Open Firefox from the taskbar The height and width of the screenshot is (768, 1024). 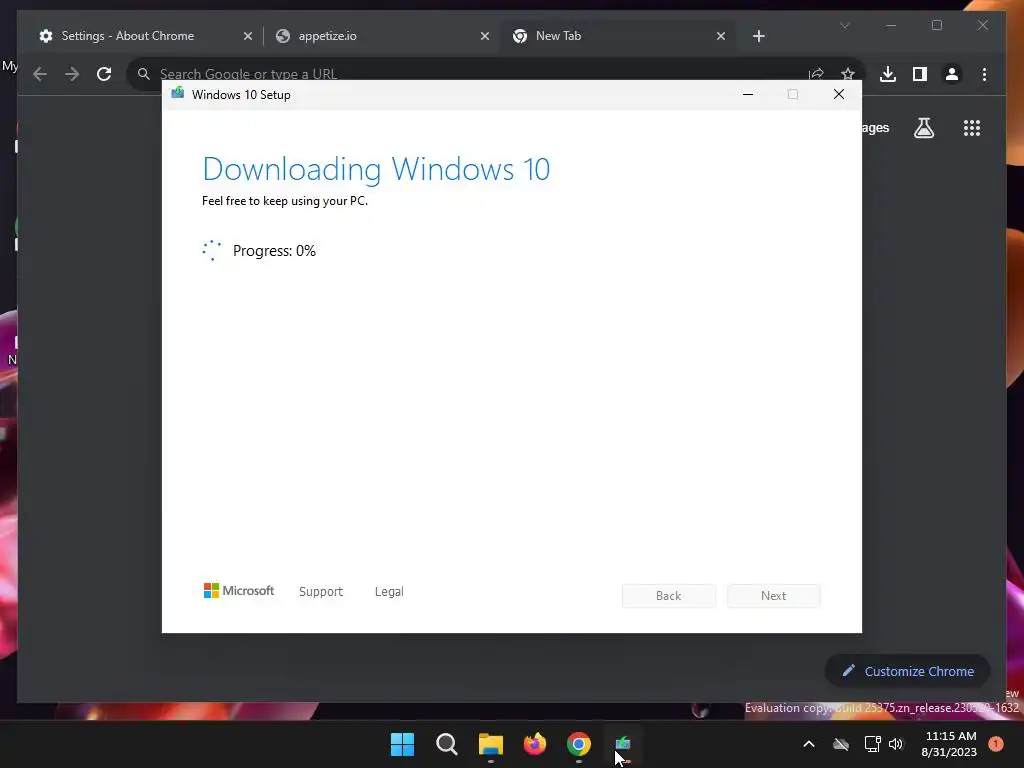click(534, 744)
